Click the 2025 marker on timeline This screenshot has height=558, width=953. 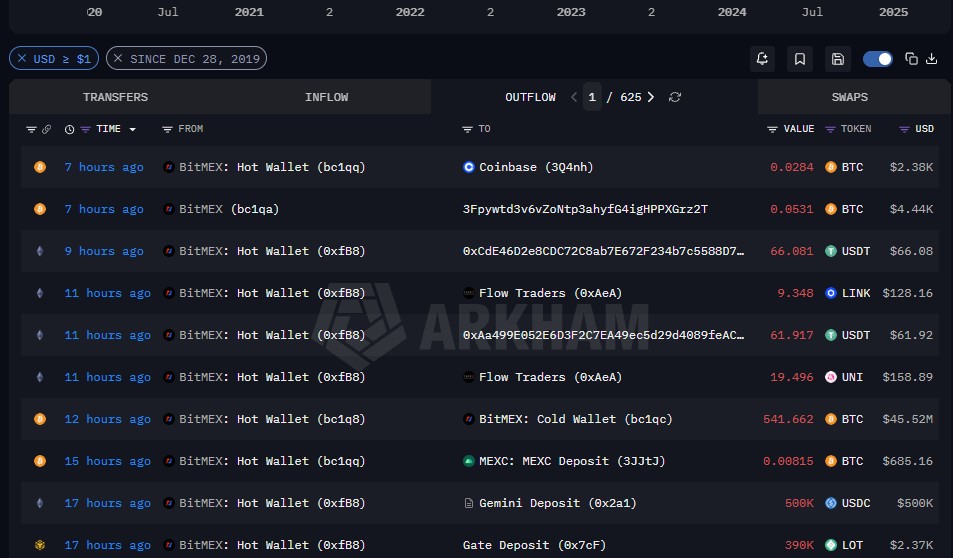[x=893, y=12]
